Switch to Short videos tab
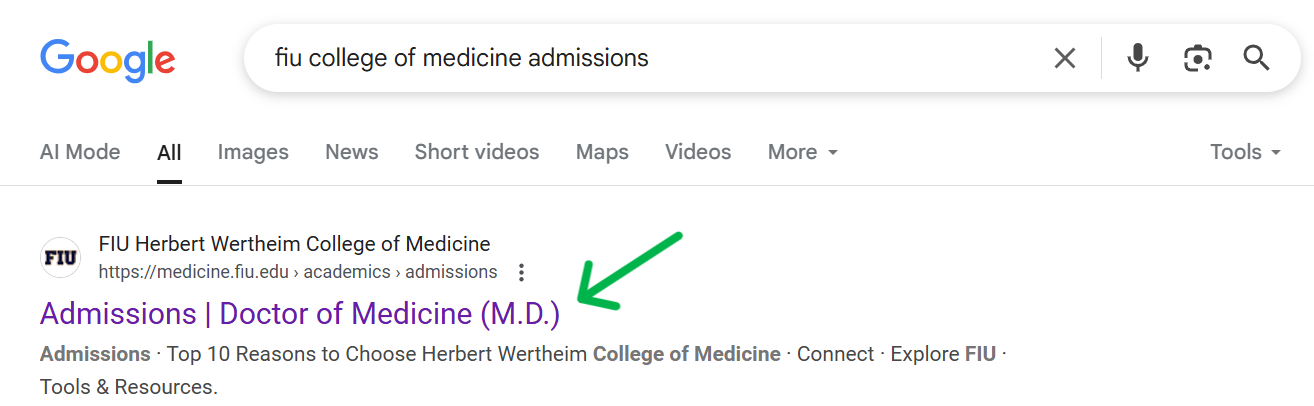 pos(477,152)
